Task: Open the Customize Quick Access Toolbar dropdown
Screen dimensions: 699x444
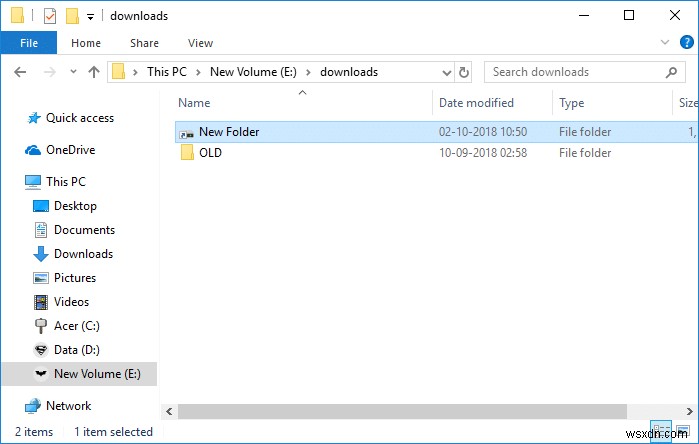Action: [90, 17]
